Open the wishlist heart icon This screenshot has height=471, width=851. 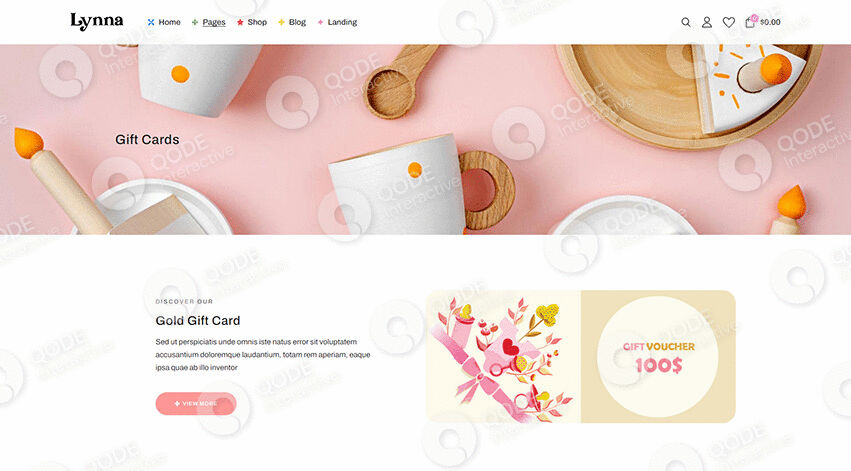pos(729,22)
